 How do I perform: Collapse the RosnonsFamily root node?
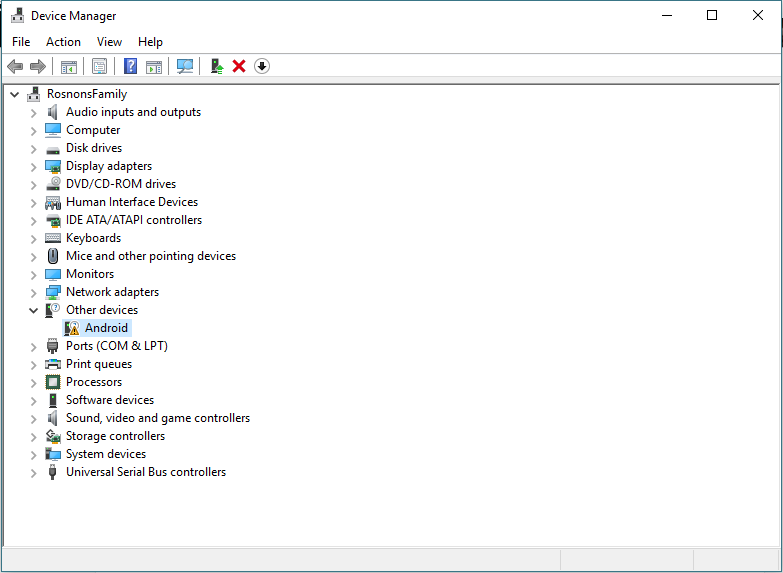pos(14,94)
